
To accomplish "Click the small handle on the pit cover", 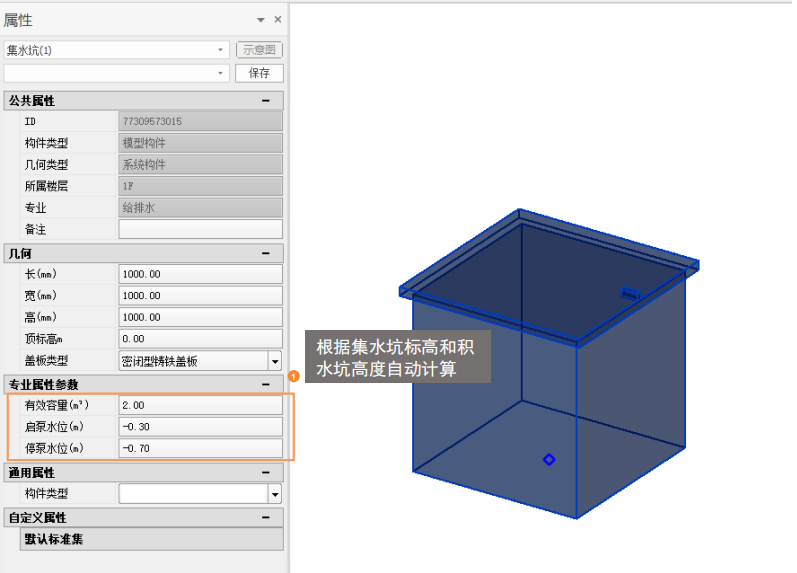I will tap(630, 293).
